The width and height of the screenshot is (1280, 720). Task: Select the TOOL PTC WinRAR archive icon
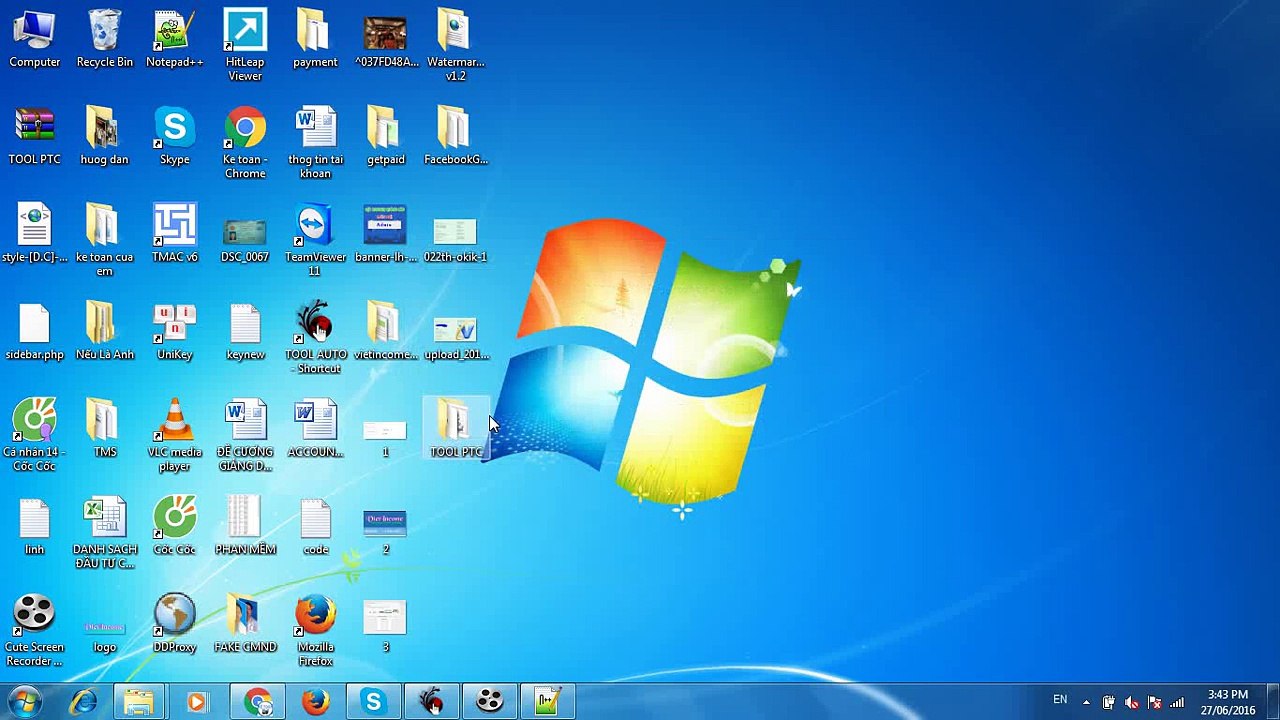35,137
